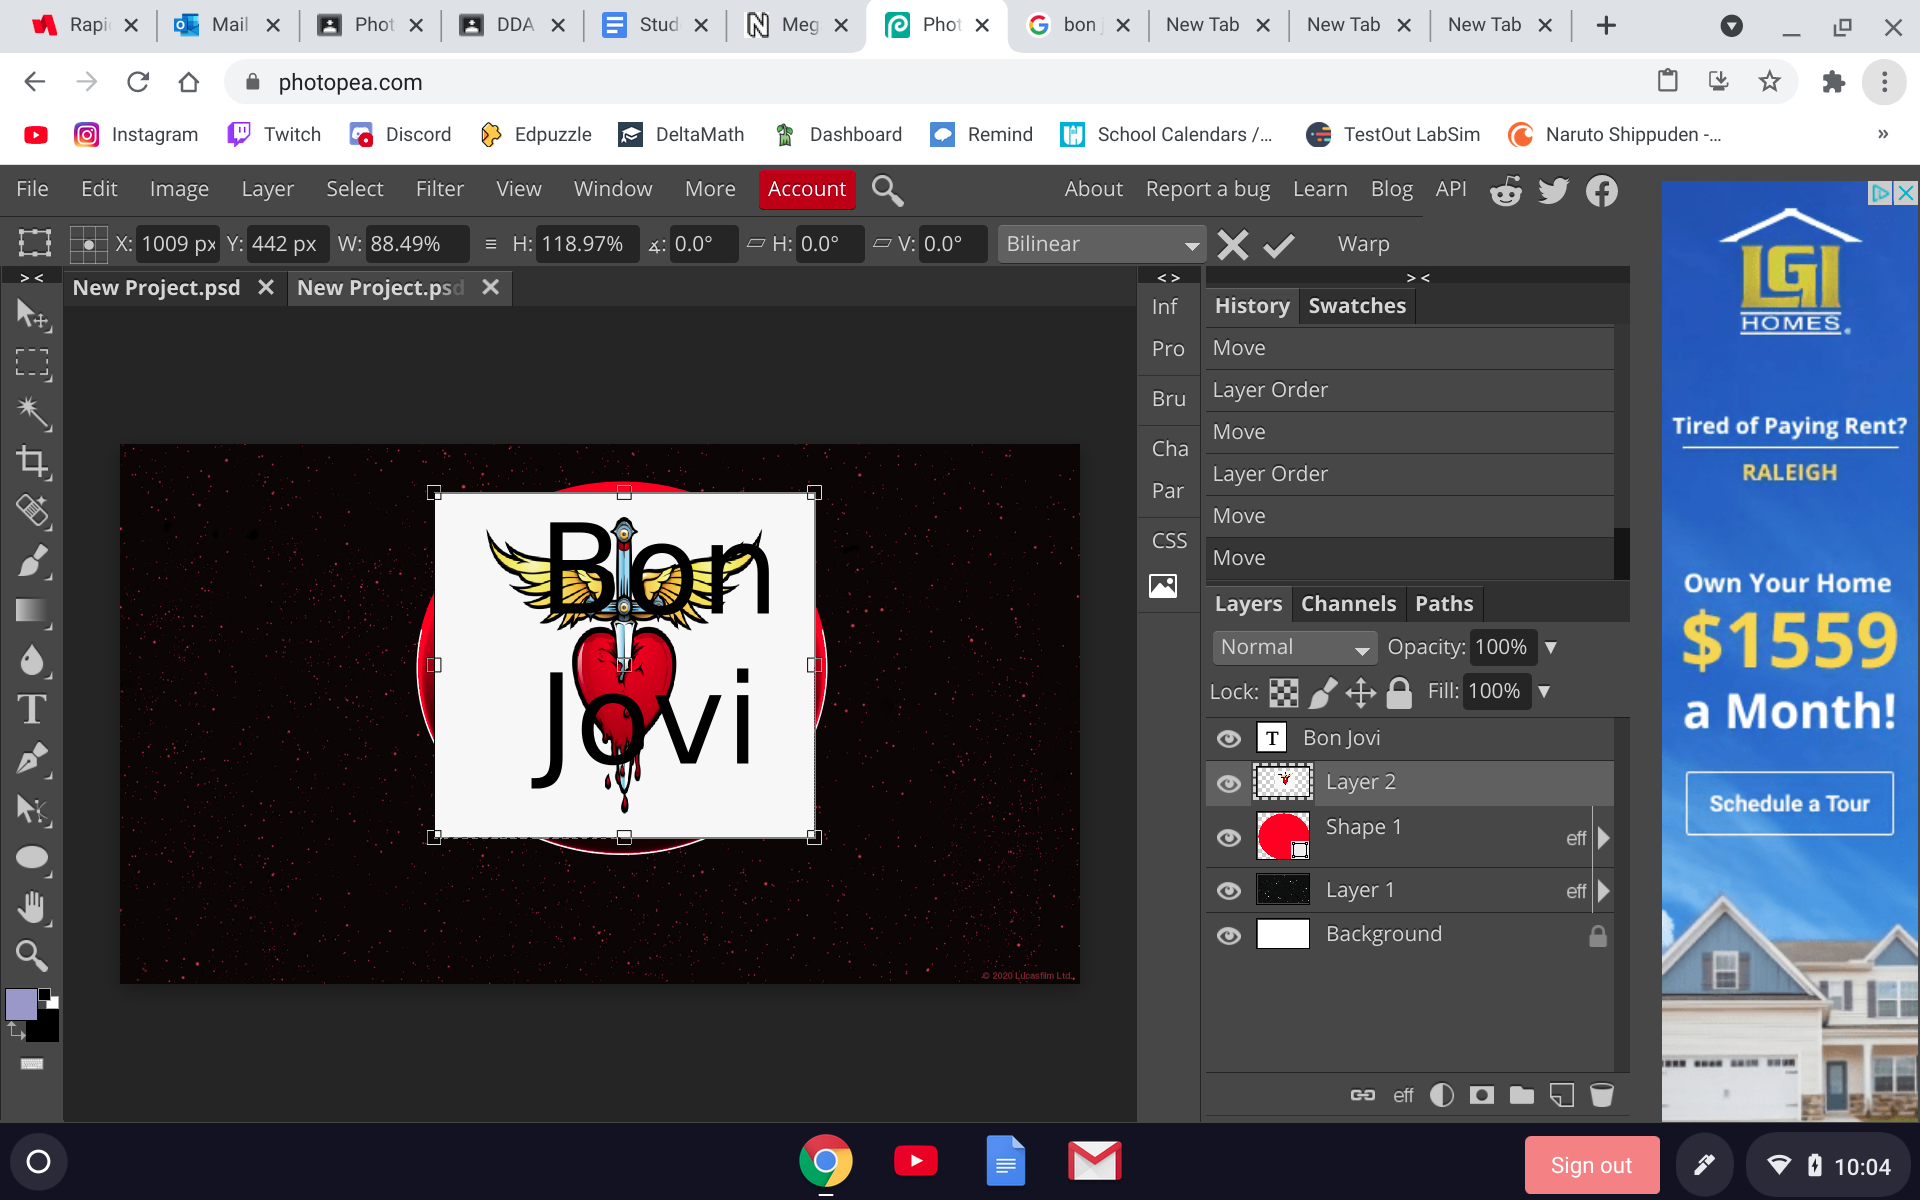
Task: Select the Ellipse shape tool
Action: point(32,858)
